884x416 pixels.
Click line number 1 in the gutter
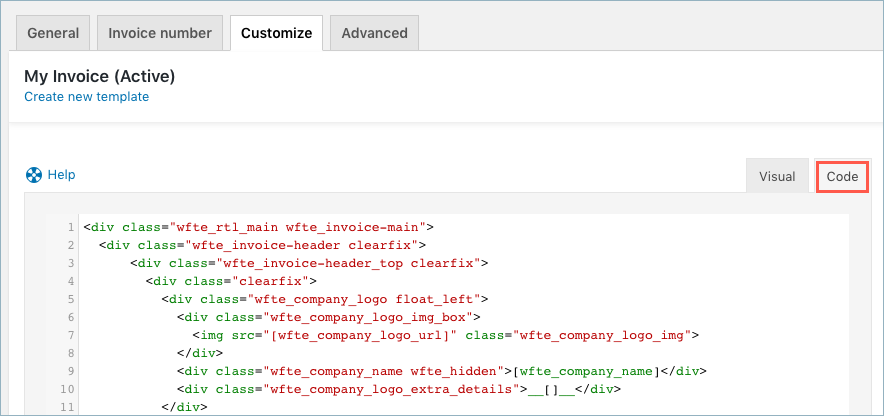[71, 227]
